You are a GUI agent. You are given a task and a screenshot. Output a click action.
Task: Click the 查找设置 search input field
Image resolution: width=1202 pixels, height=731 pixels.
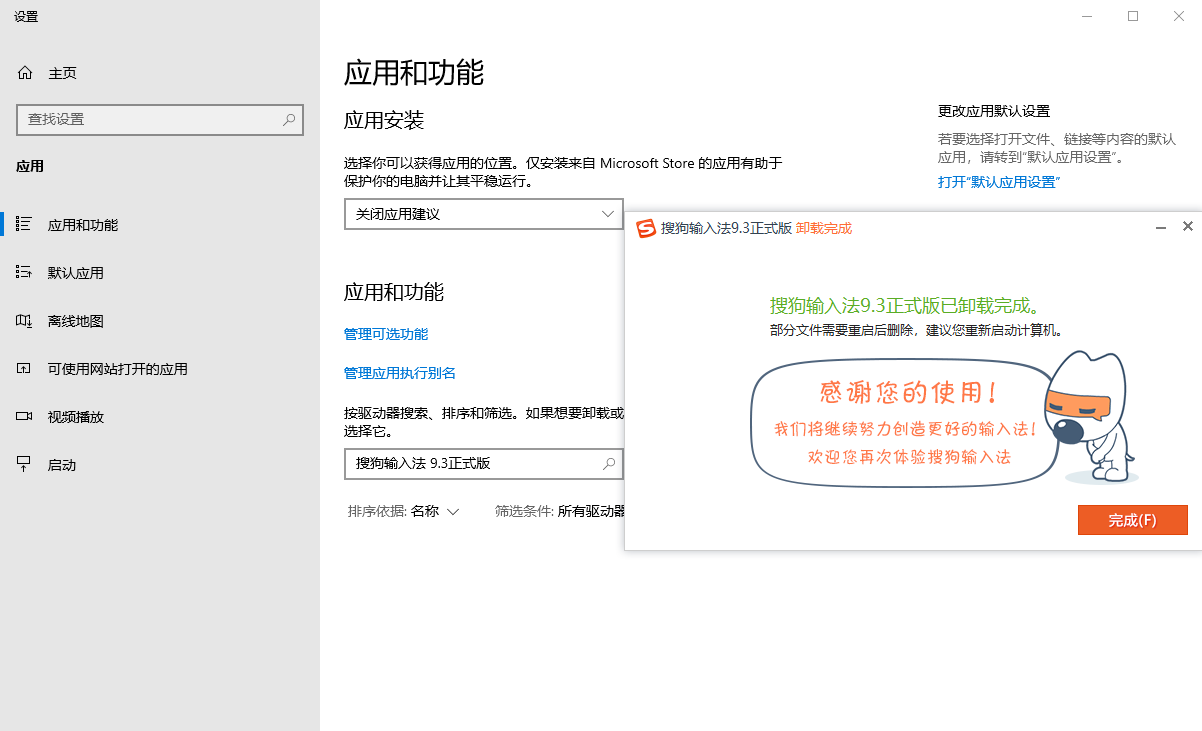coord(150,119)
